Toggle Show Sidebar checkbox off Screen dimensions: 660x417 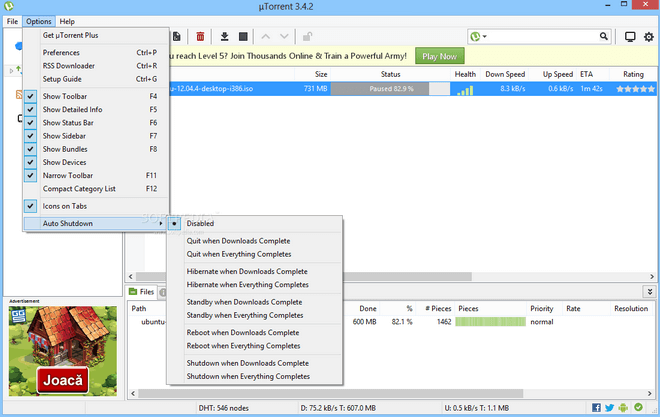31,135
